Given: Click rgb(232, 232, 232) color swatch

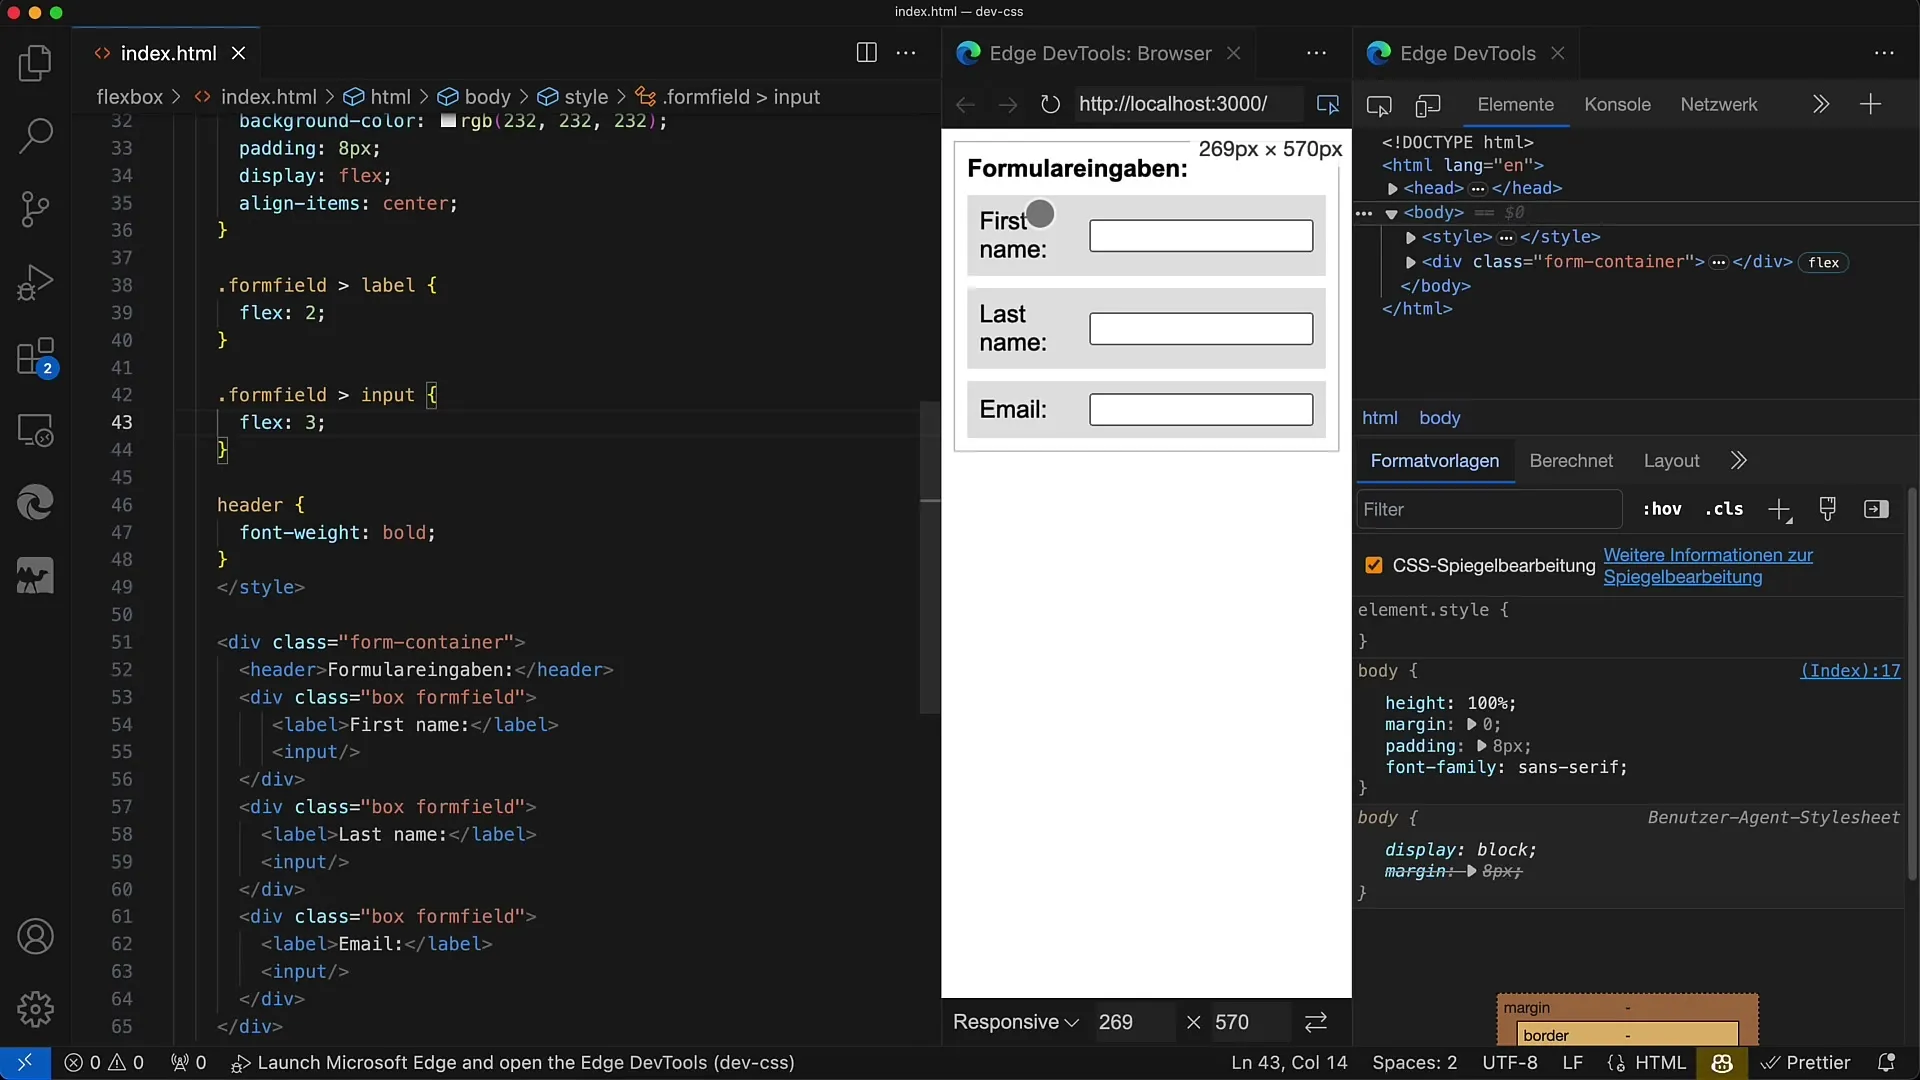Looking at the screenshot, I should click(x=448, y=121).
